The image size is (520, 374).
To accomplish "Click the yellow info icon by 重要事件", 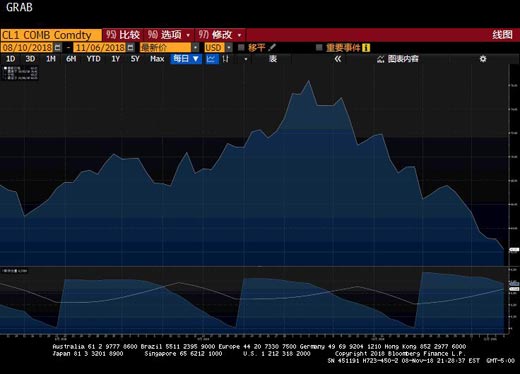I will 366,48.
